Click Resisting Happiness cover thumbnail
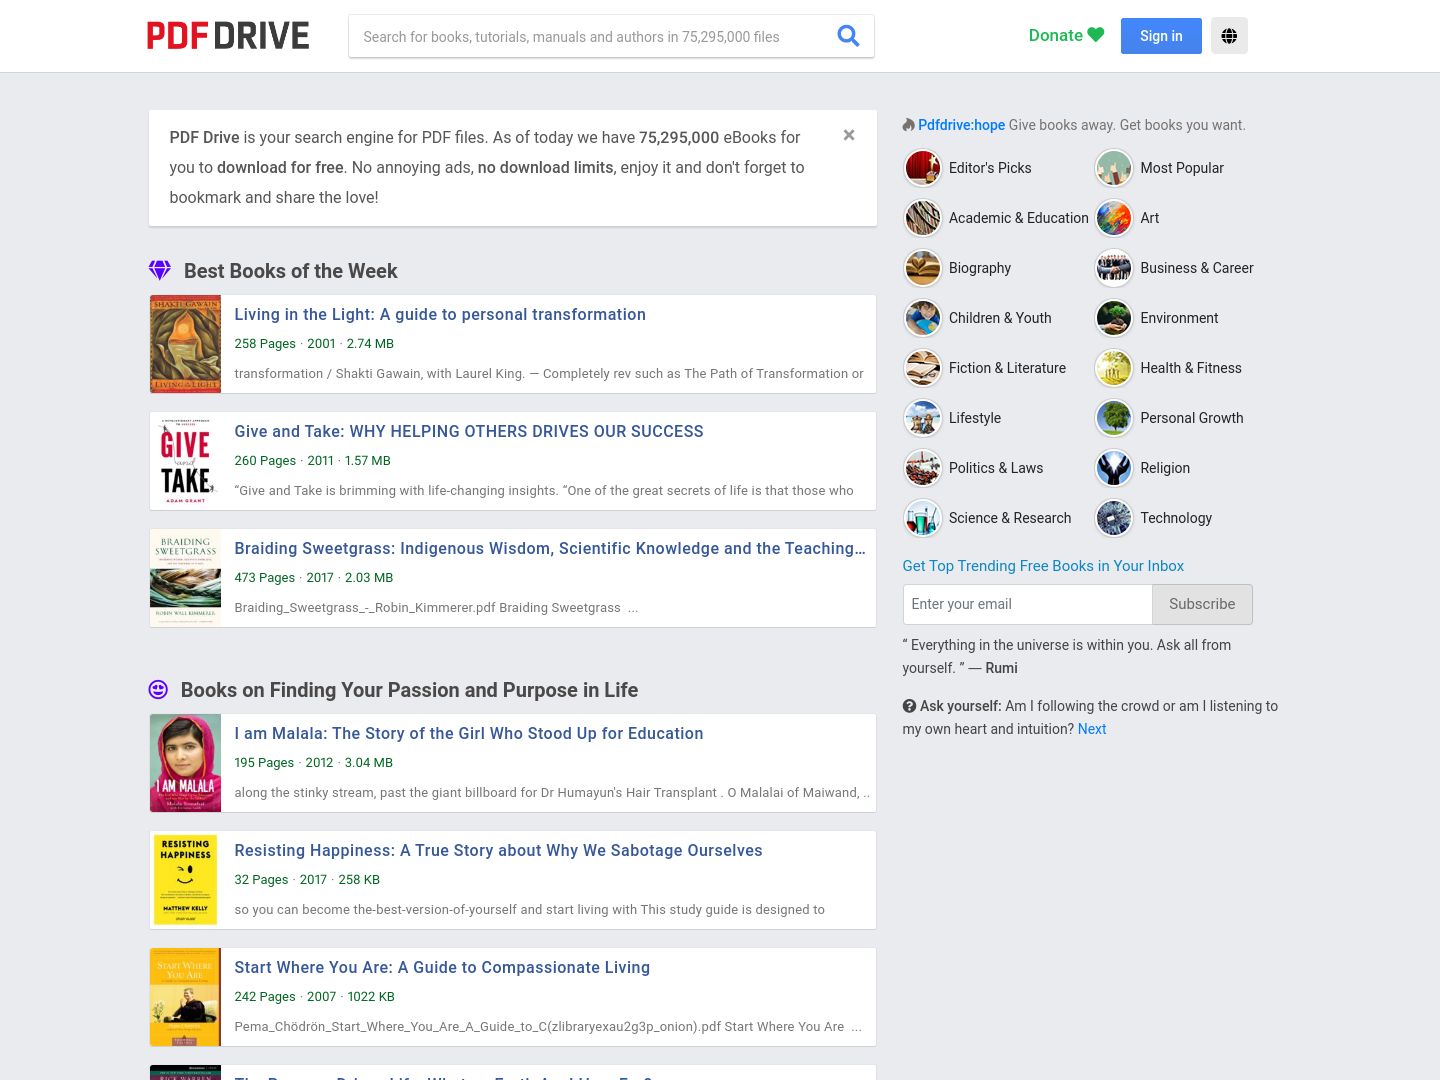 (x=185, y=880)
